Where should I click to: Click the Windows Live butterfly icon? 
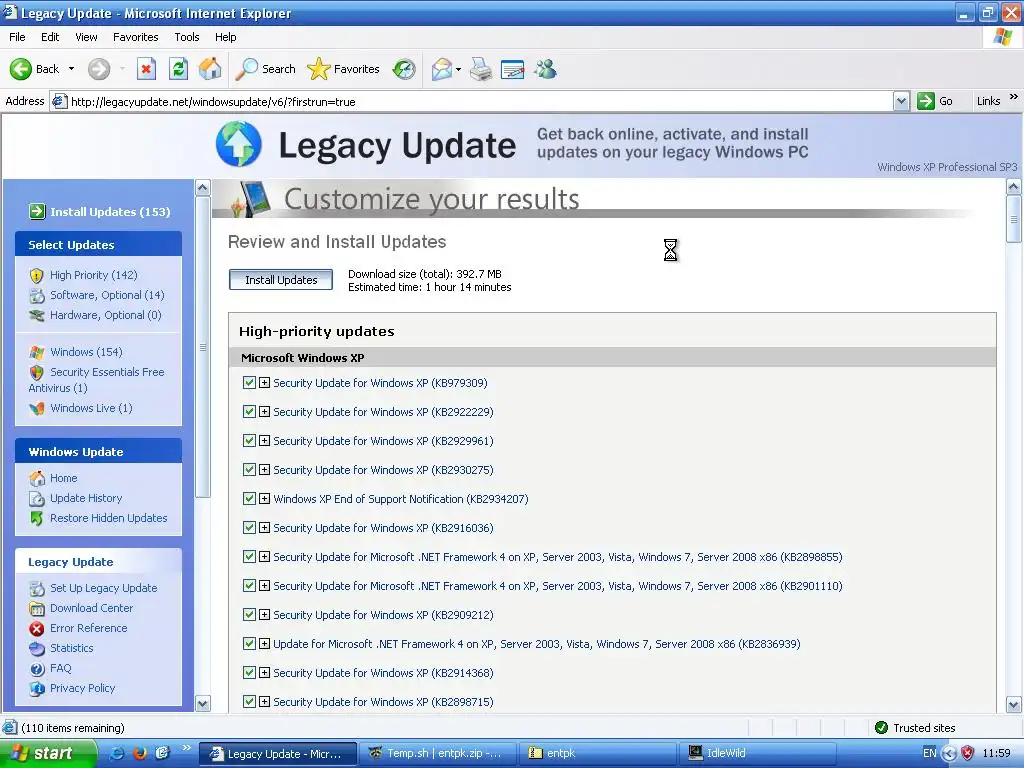tap(37, 408)
